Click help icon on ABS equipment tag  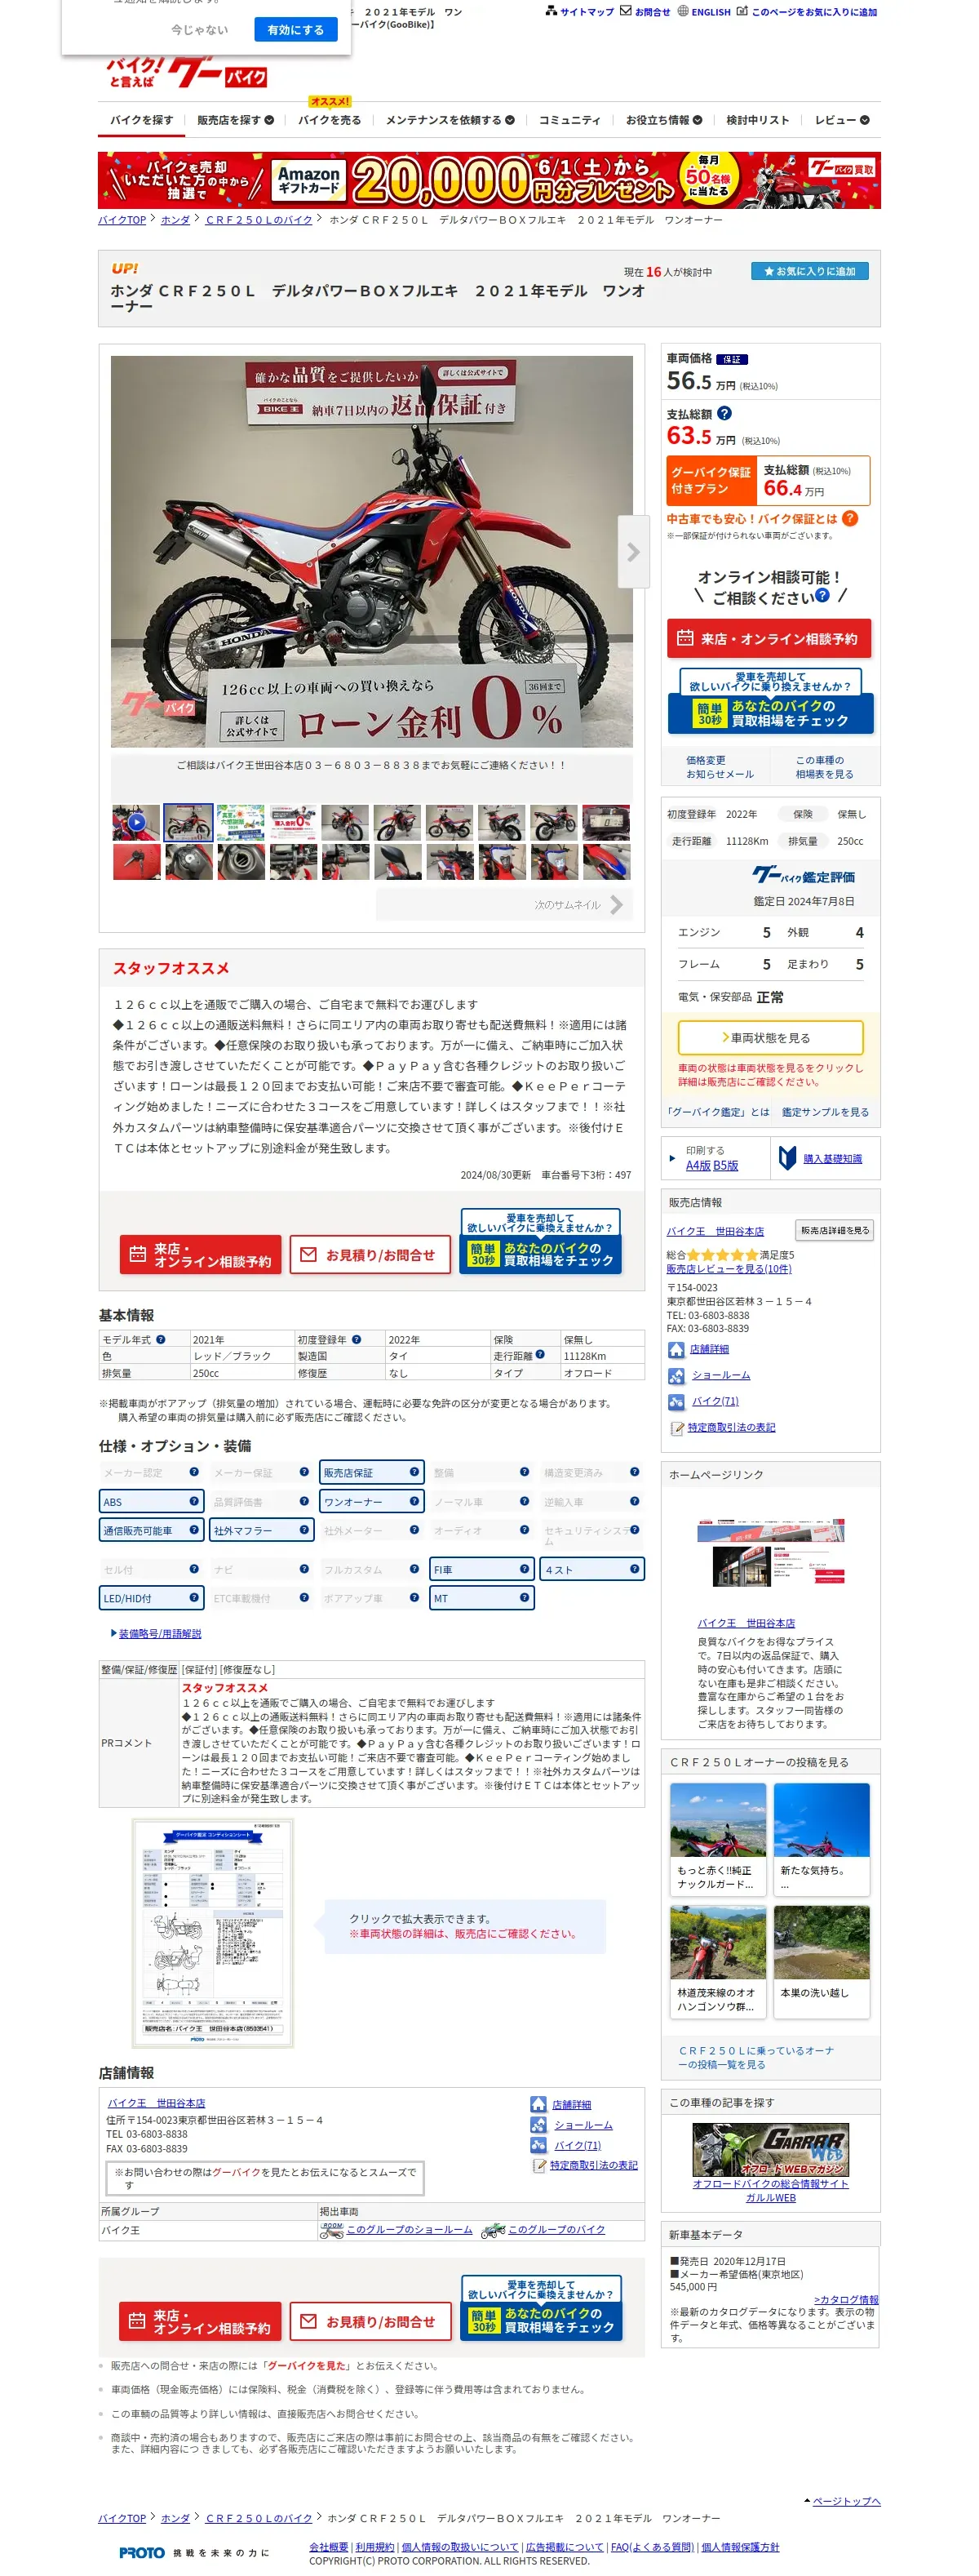[194, 1500]
